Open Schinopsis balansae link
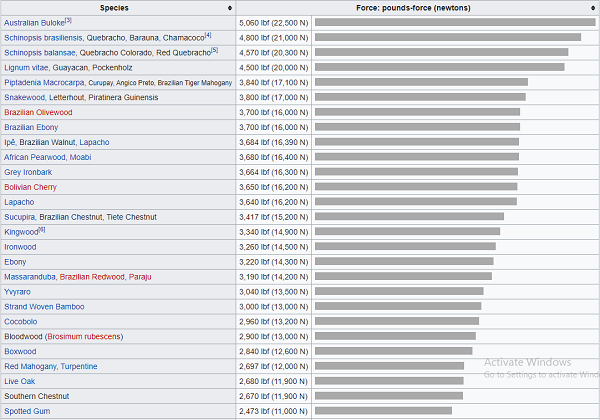The height and width of the screenshot is (420, 600). tap(40, 53)
